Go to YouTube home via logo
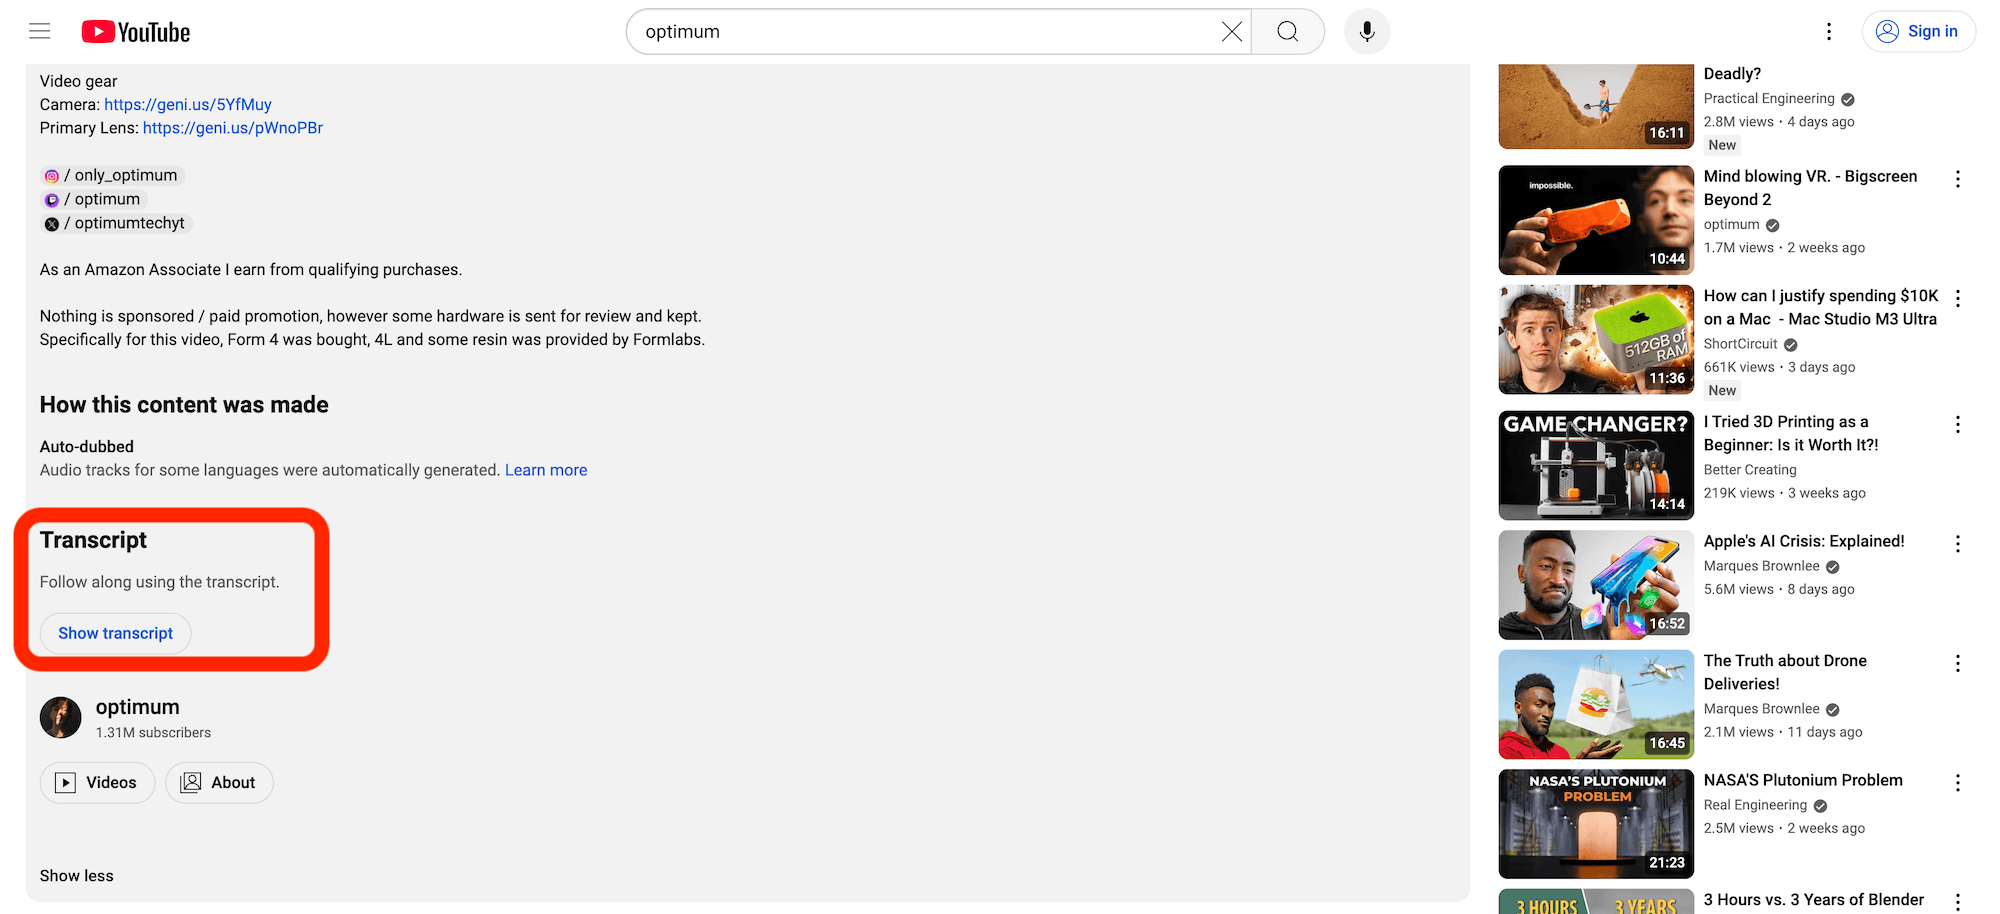This screenshot has width=2000, height=914. click(x=136, y=32)
